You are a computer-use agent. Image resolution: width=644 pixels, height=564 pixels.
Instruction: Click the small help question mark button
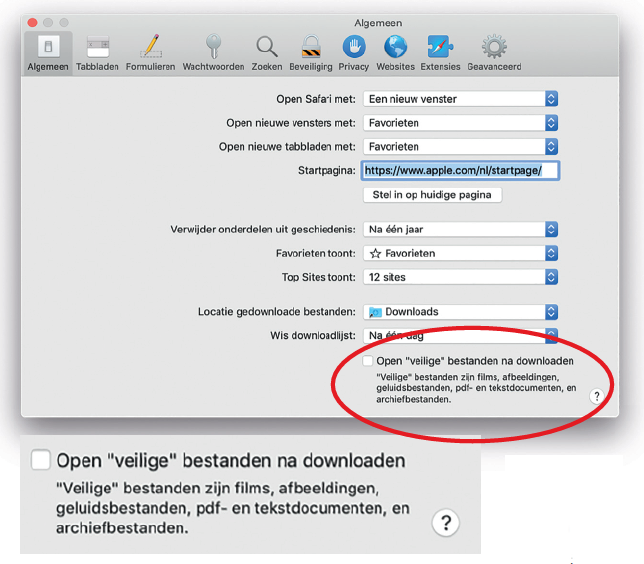click(596, 396)
